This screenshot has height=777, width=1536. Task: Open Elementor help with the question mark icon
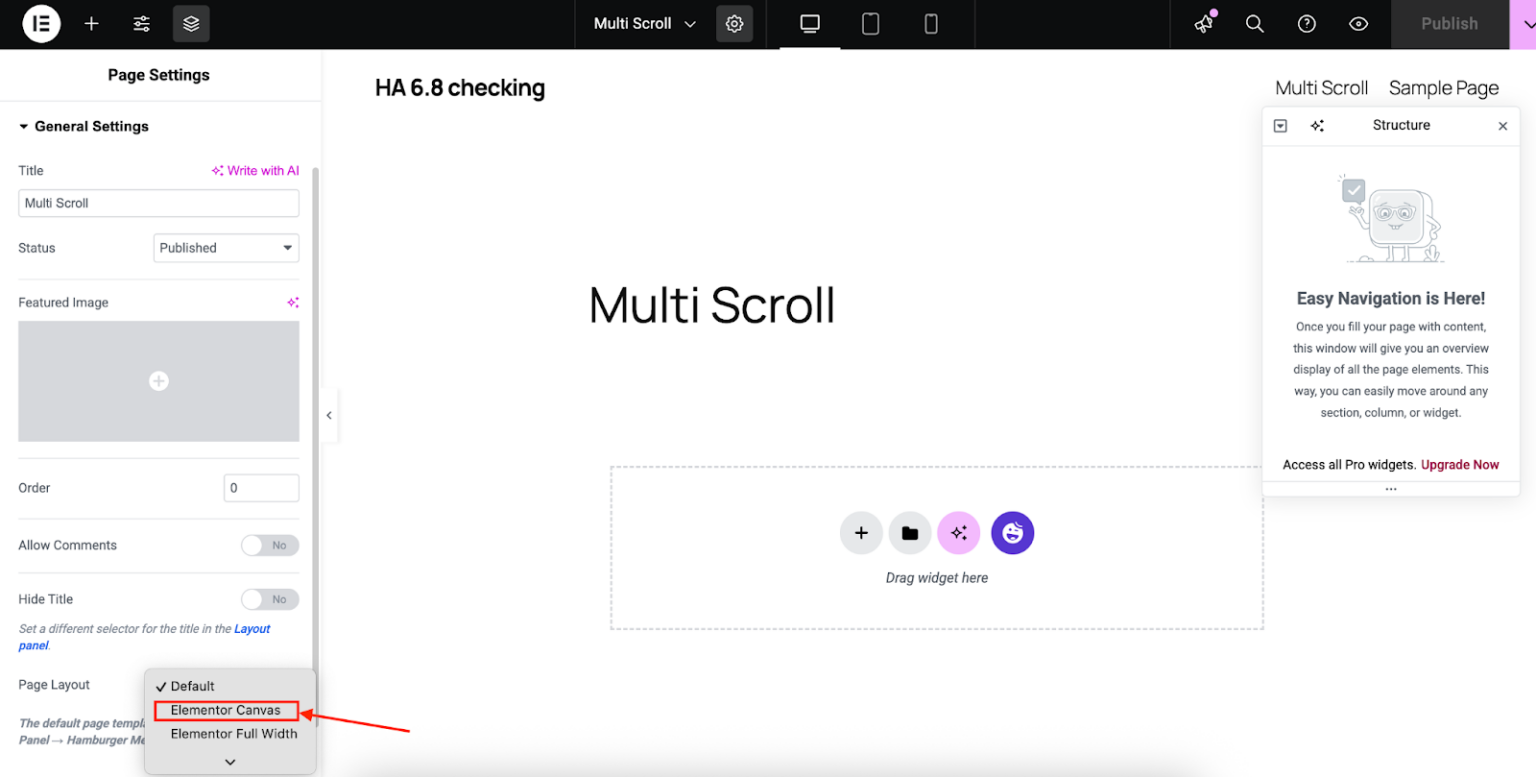pos(1306,23)
